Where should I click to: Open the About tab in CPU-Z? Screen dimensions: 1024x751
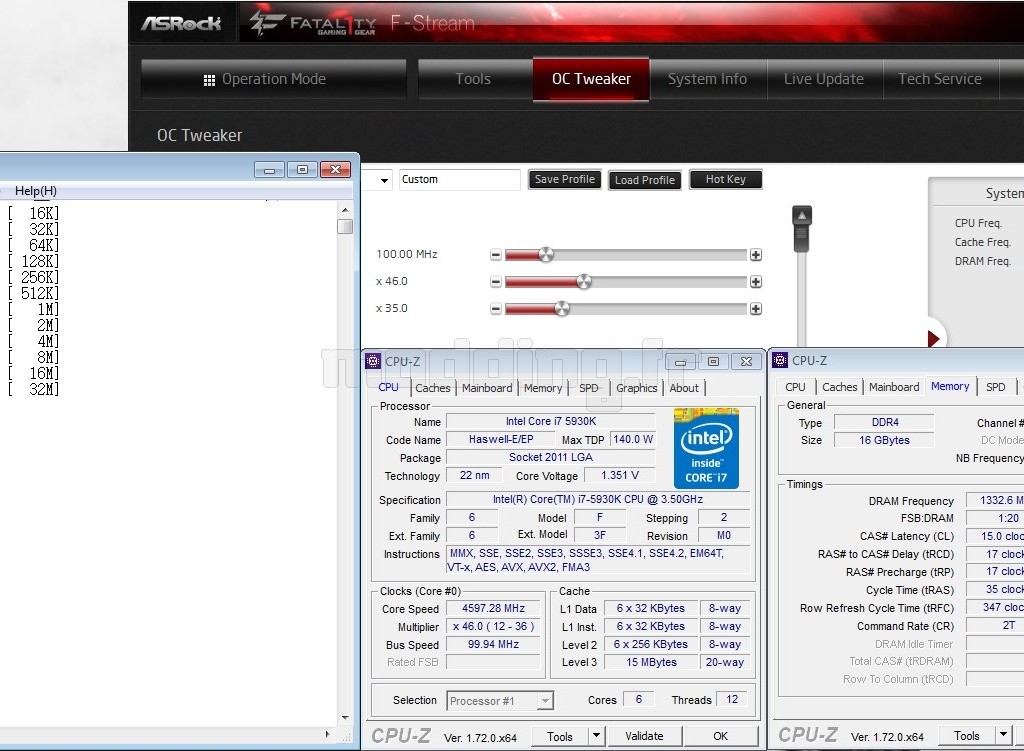tap(684, 388)
